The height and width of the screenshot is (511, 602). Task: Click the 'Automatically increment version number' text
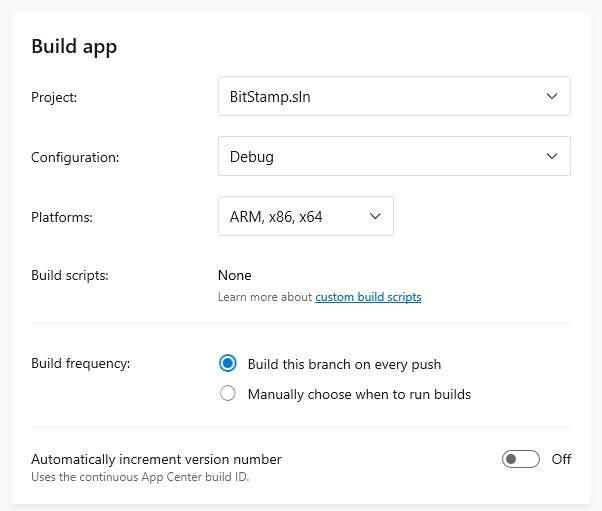pyautogui.click(x=156, y=460)
